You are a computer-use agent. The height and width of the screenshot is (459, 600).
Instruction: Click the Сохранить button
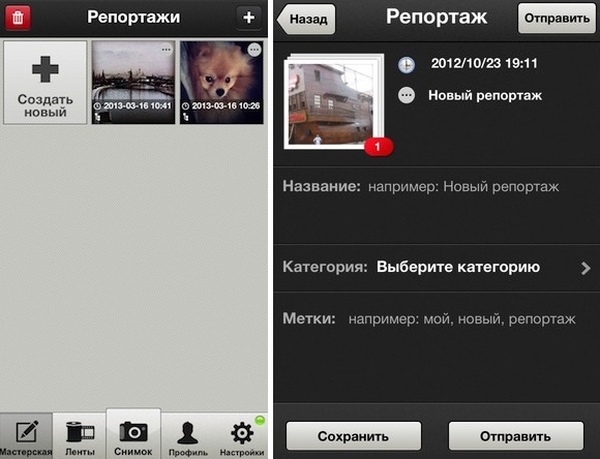click(x=354, y=436)
